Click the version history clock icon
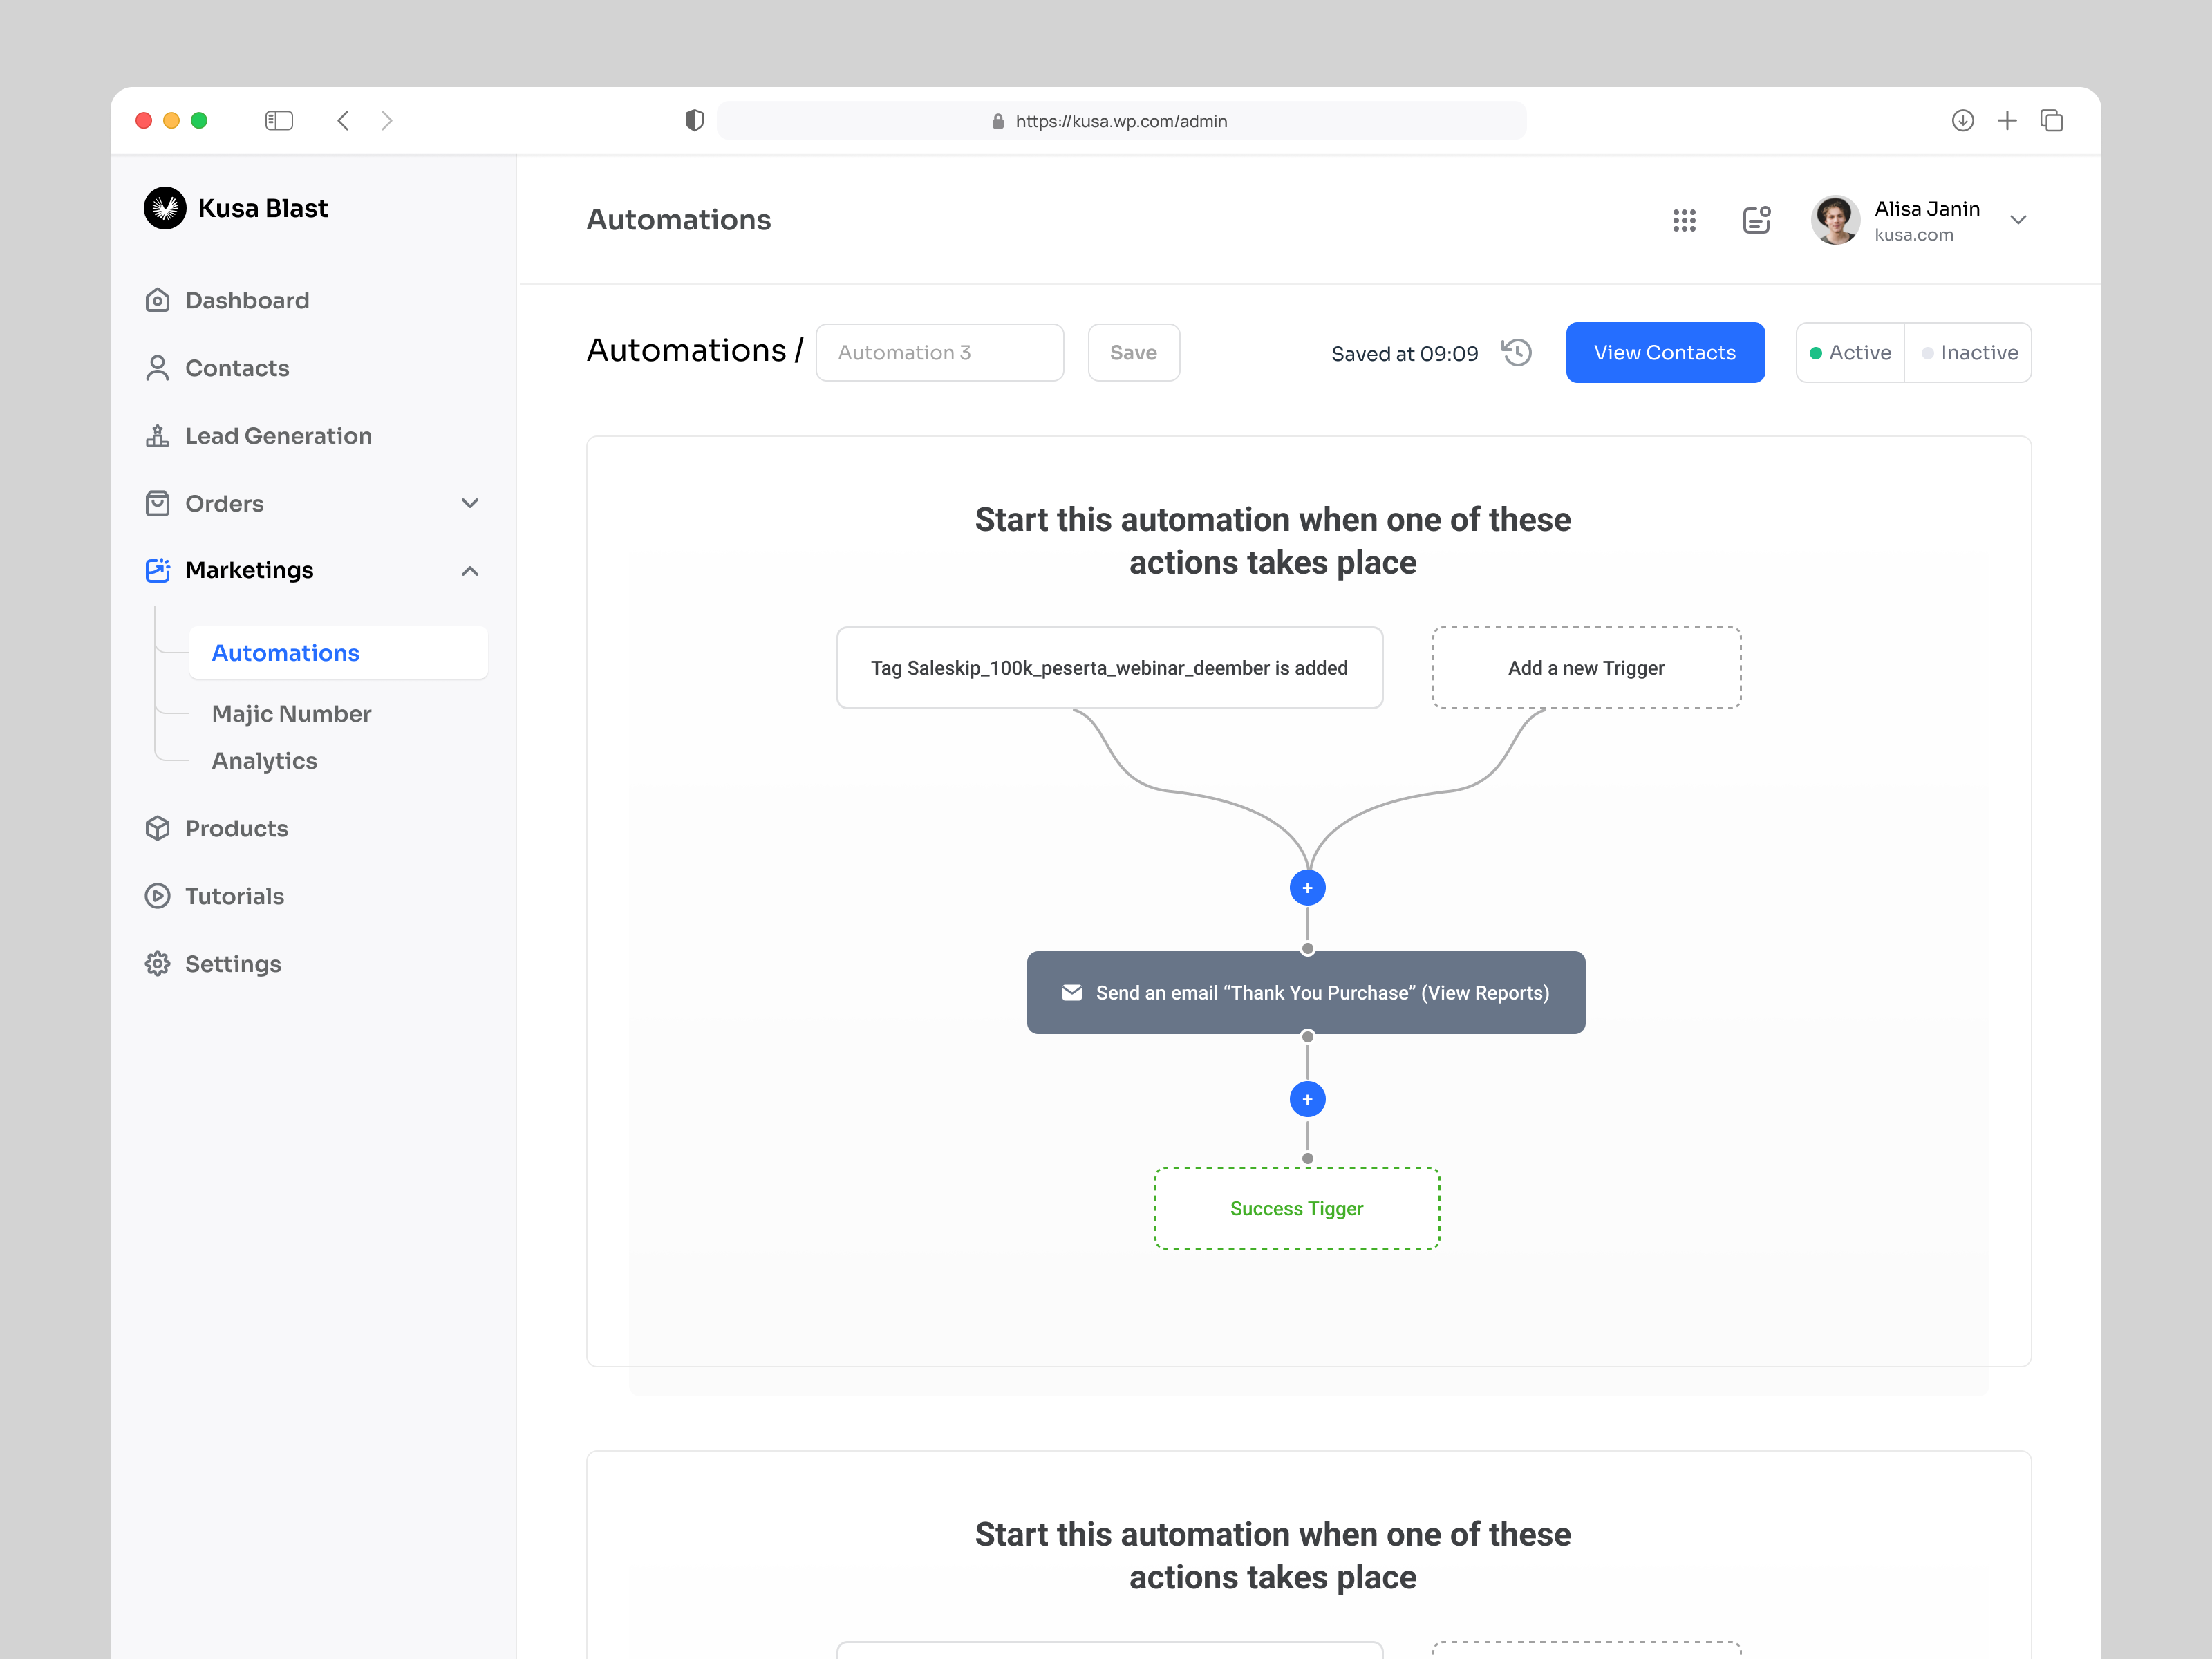Image resolution: width=2212 pixels, height=1659 pixels. 1515,352
